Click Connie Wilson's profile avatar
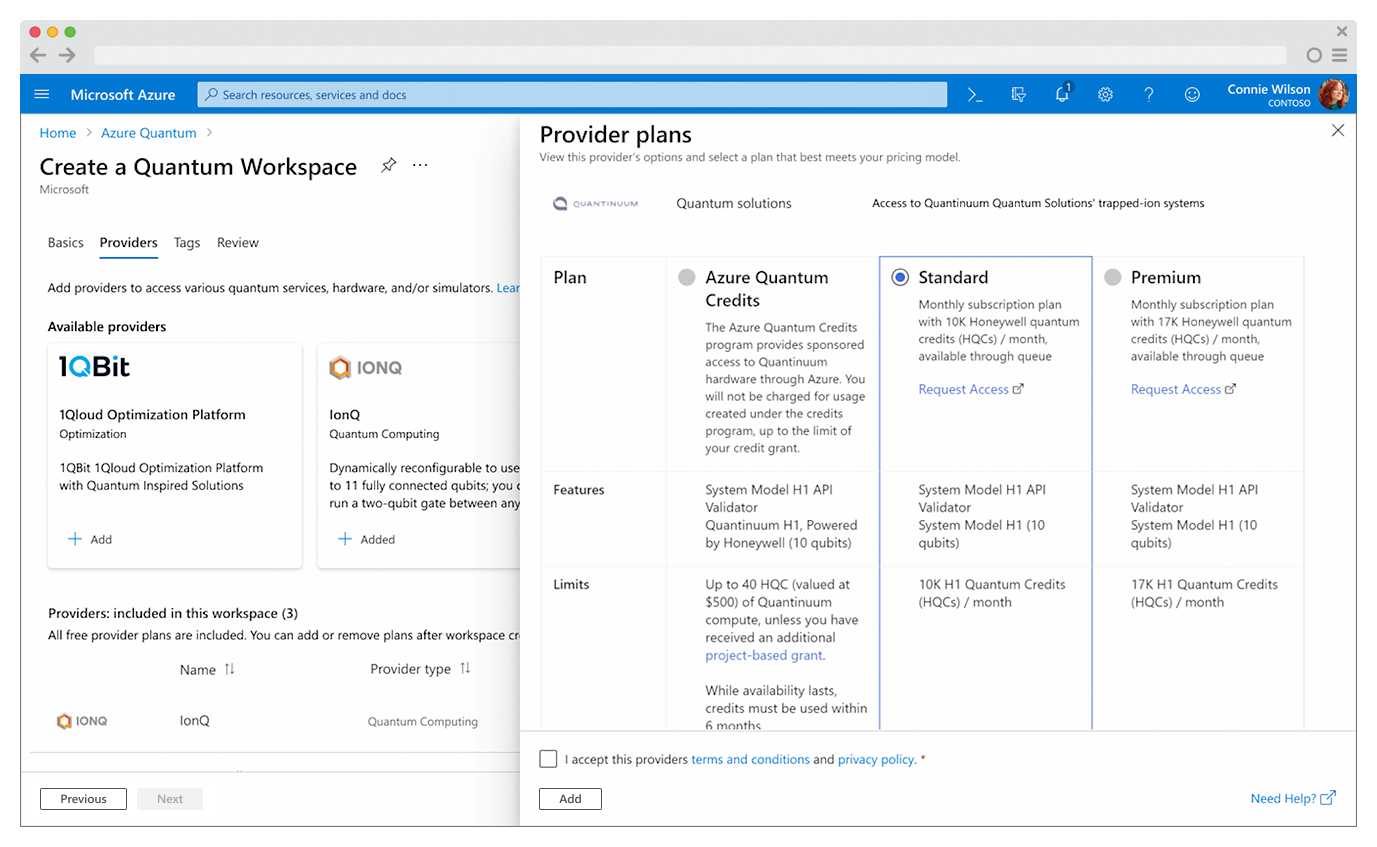Image resolution: width=1377 pixels, height=847 pixels. pyautogui.click(x=1336, y=94)
